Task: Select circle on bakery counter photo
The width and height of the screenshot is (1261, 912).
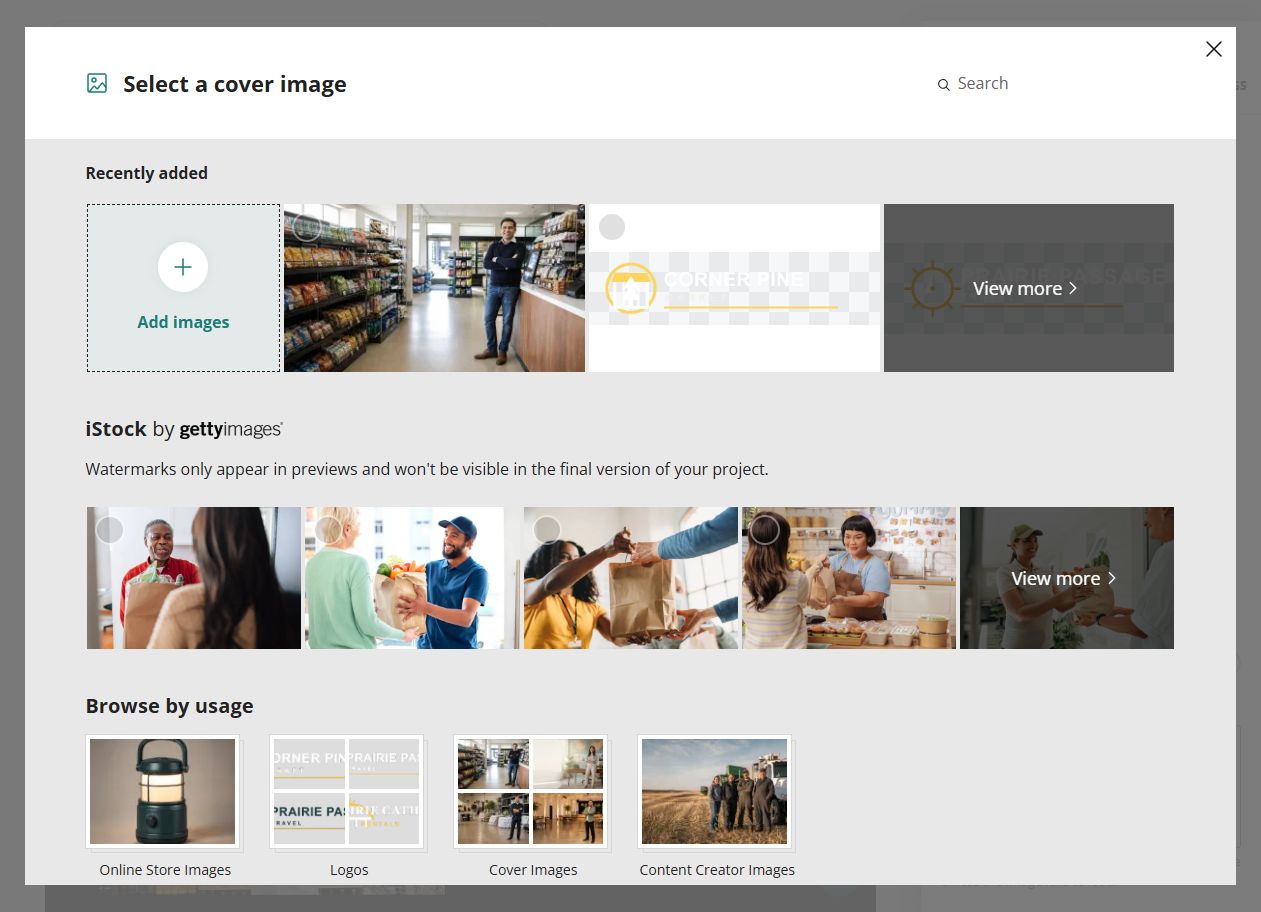Action: click(765, 530)
